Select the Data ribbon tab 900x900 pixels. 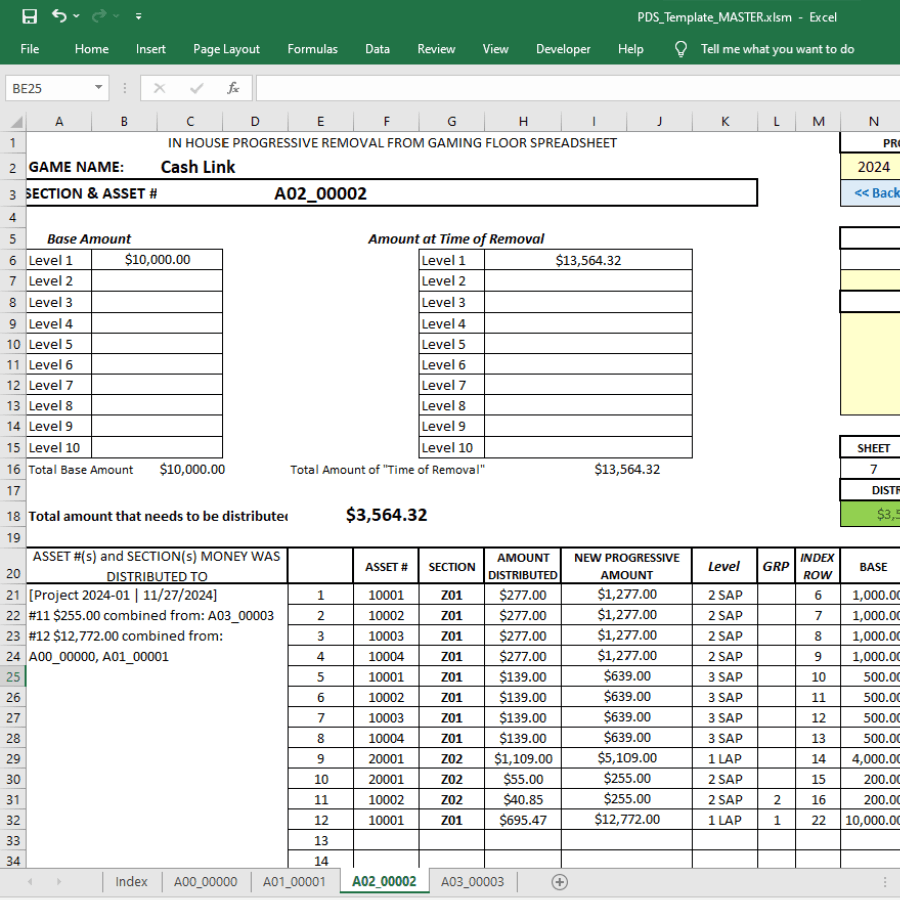(378, 49)
